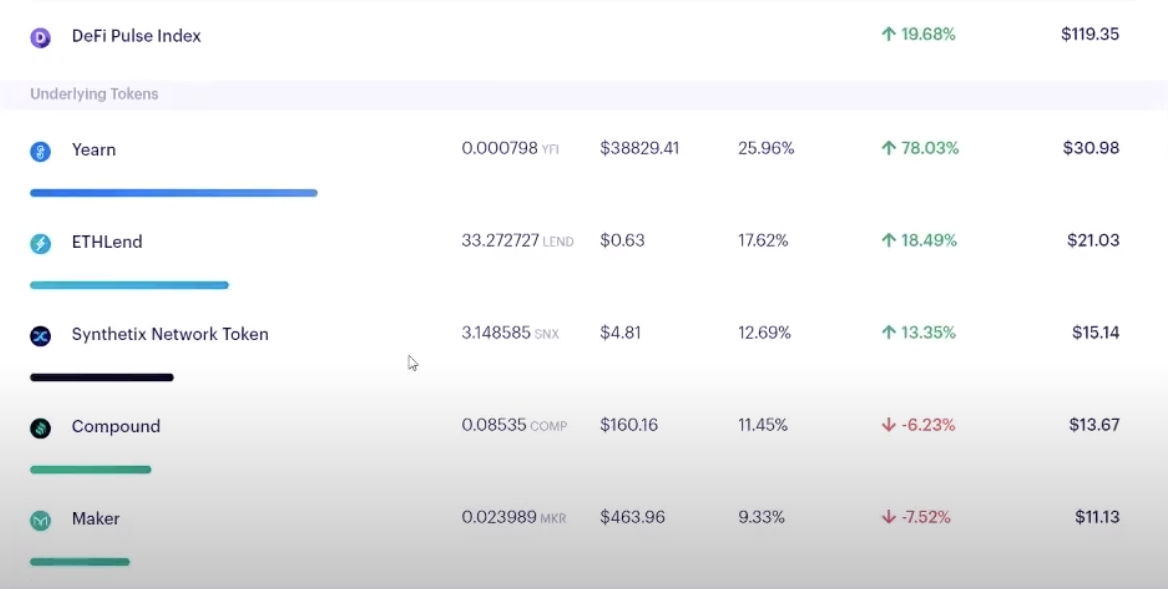Open the Compound token name
This screenshot has height=589, width=1168.
(116, 426)
